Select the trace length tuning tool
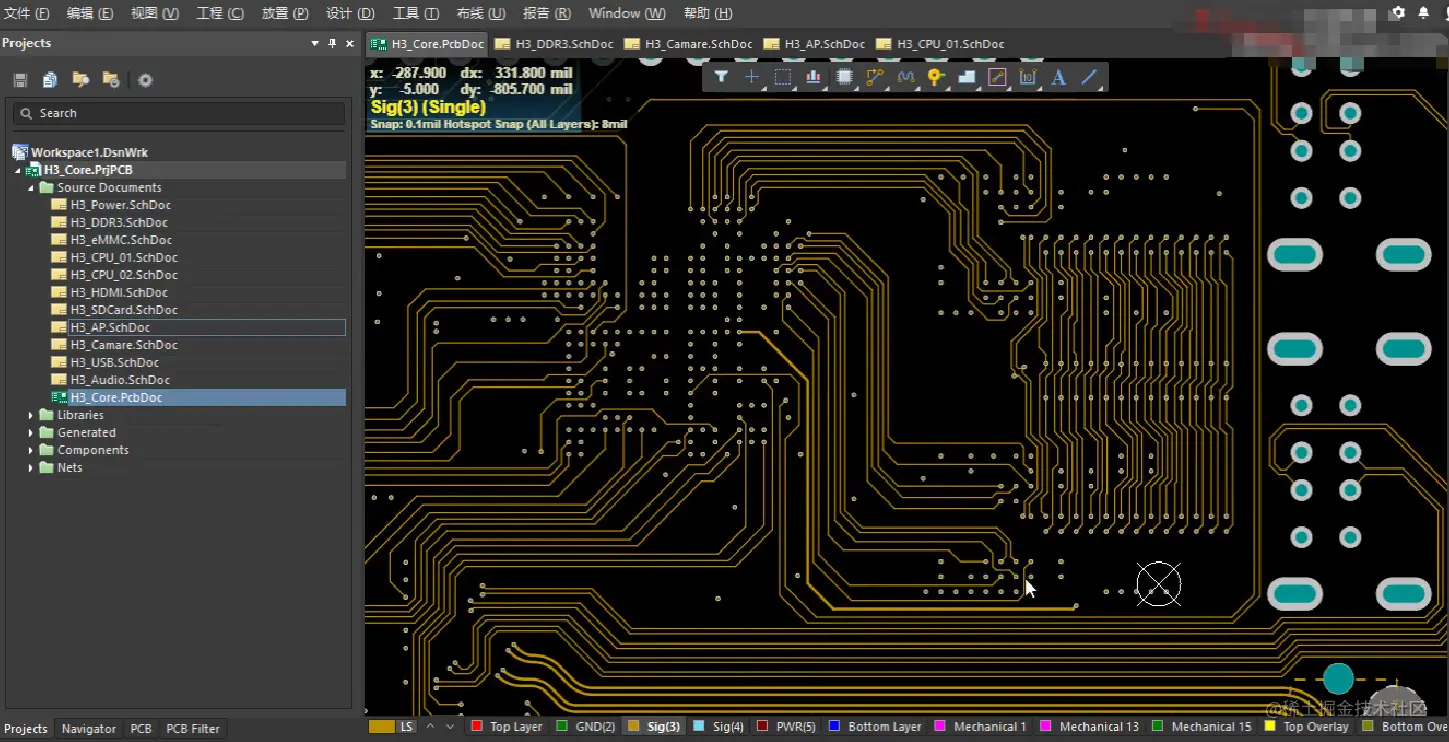The width and height of the screenshot is (1449, 742). [x=906, y=77]
